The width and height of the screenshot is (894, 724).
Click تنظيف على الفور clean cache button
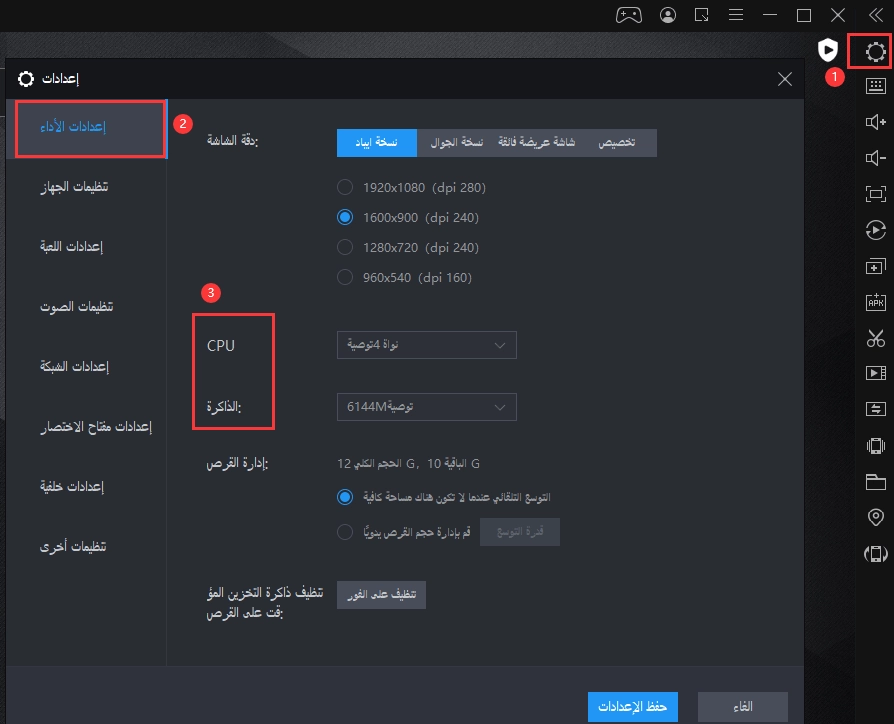coord(381,595)
